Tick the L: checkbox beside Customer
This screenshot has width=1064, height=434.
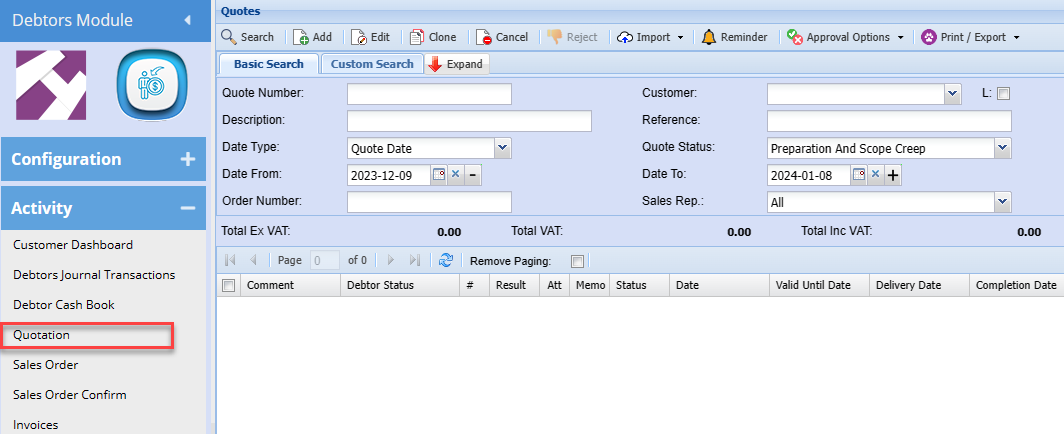[x=1004, y=94]
